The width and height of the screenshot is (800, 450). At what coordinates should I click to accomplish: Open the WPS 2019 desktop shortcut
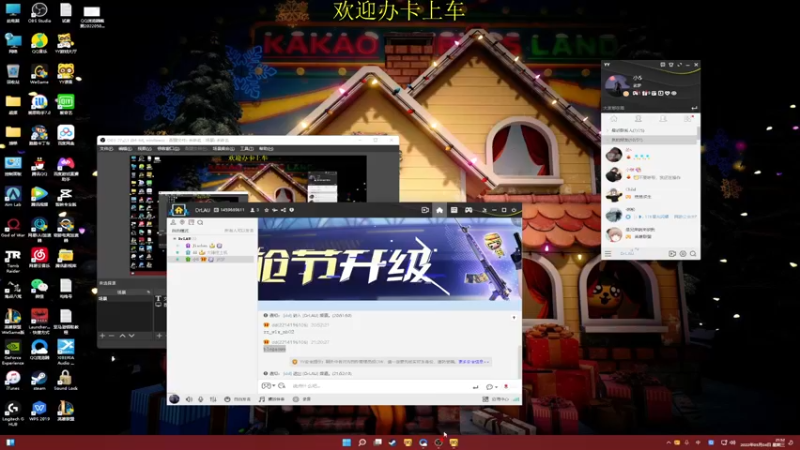click(x=39, y=411)
